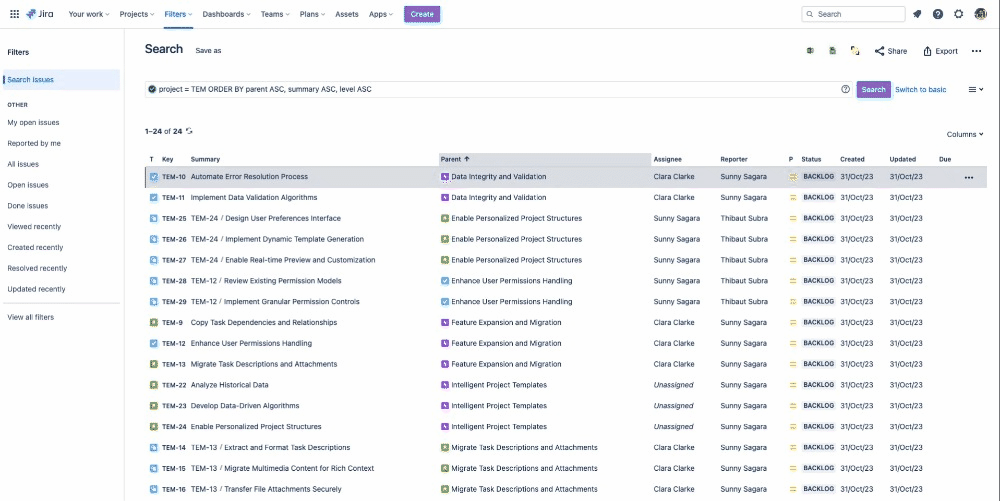Viewport: 1000px width, 501px height.
Task: Select My open issues filter
Action: point(33,122)
